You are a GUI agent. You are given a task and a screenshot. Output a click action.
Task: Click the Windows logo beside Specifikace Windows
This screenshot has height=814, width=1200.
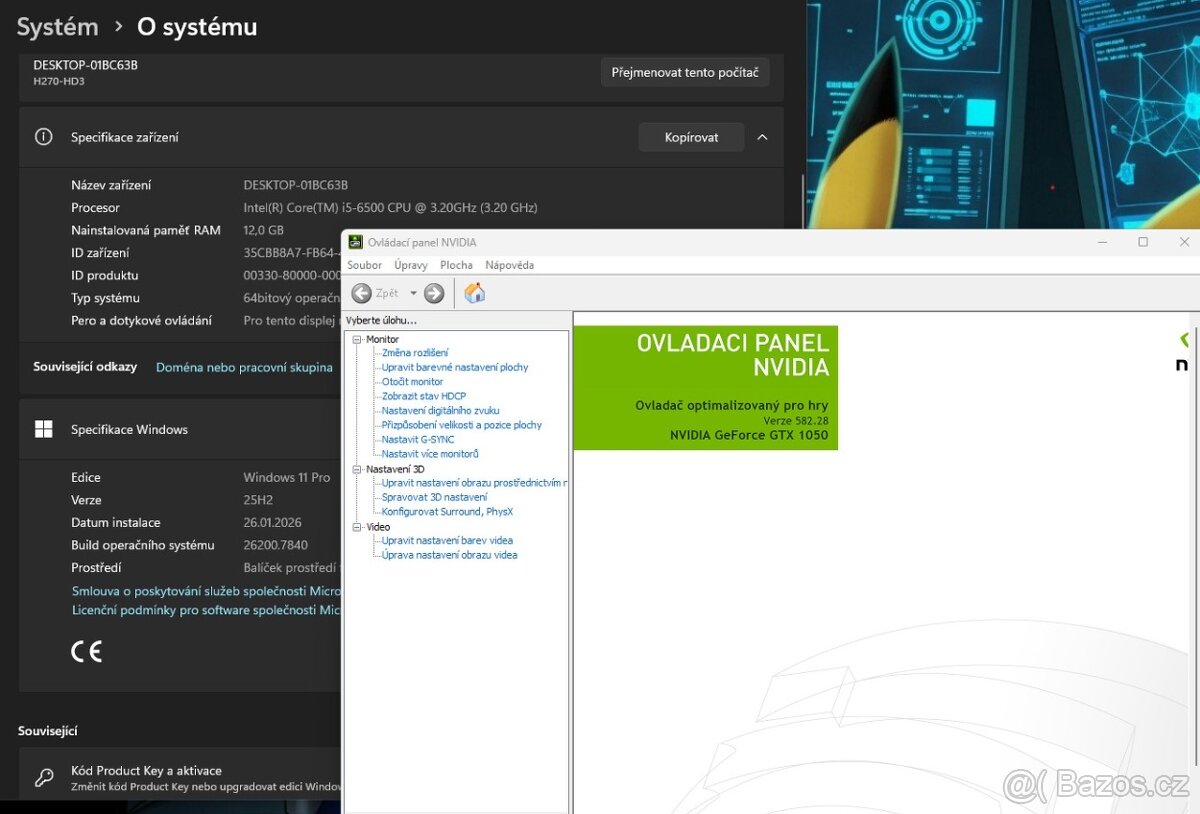pyautogui.click(x=44, y=429)
